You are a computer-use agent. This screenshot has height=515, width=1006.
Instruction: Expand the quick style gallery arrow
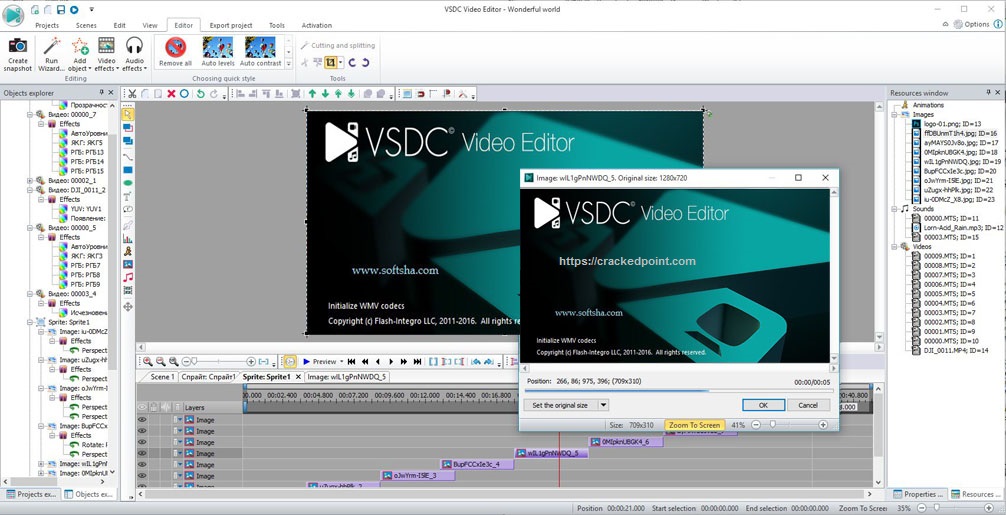(289, 63)
